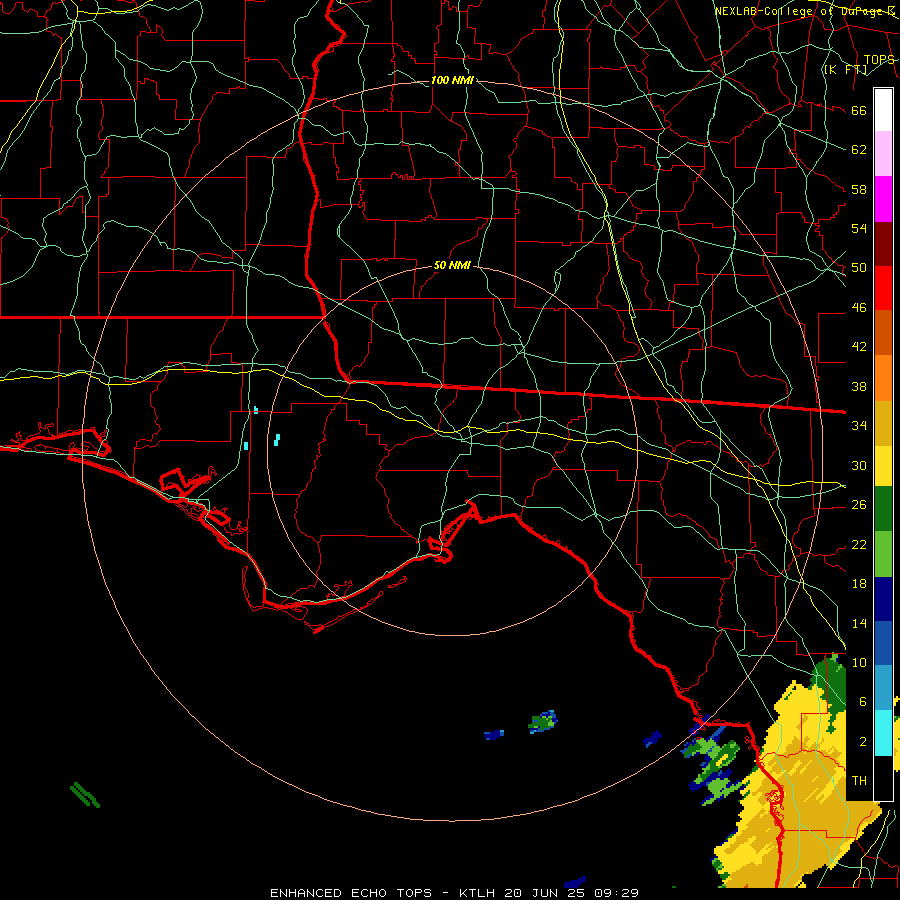
Task: Pick the navy blue legend swatch
Action: pyautogui.click(x=883, y=599)
